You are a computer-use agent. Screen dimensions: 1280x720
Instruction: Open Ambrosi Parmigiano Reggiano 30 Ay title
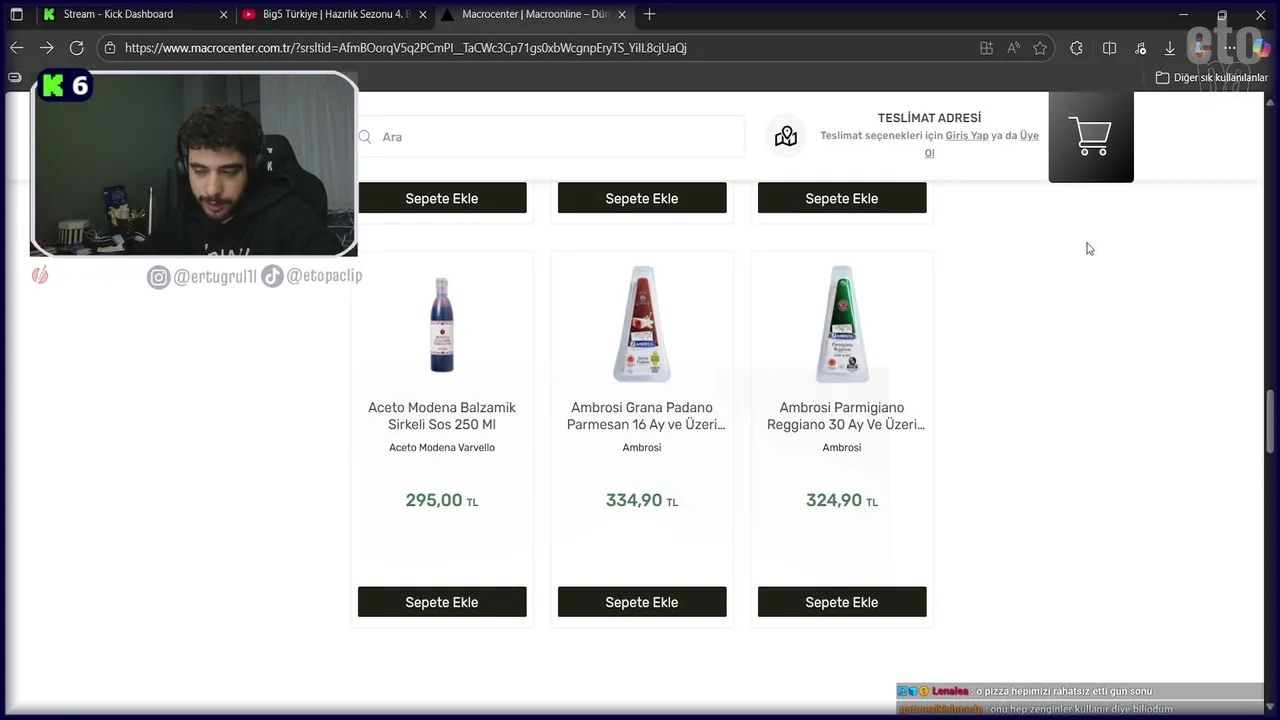(845, 416)
